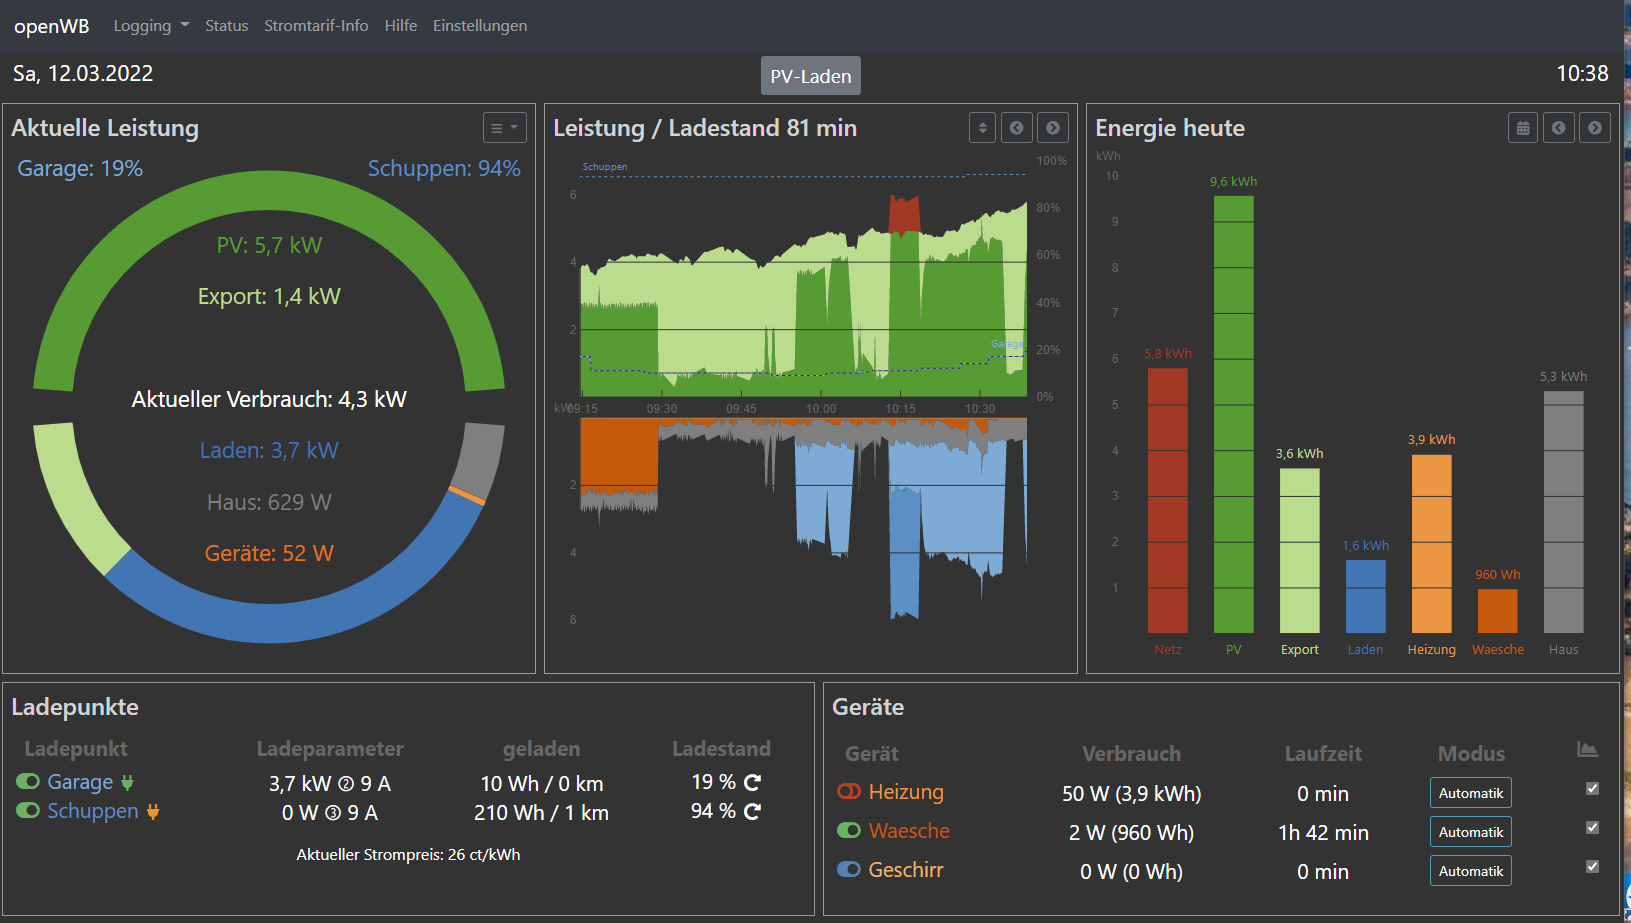Viewport: 1631px width, 923px height.
Task: Open the graph time-range up/down selector
Action: click(982, 128)
